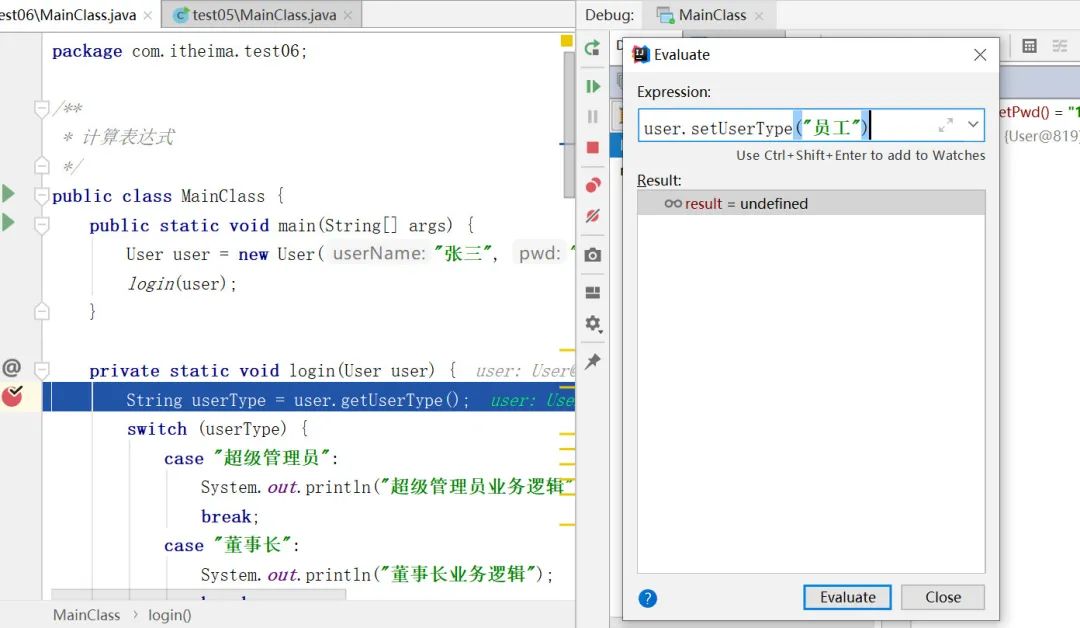
Task: Select the result = undefined row
Action: 811,203
